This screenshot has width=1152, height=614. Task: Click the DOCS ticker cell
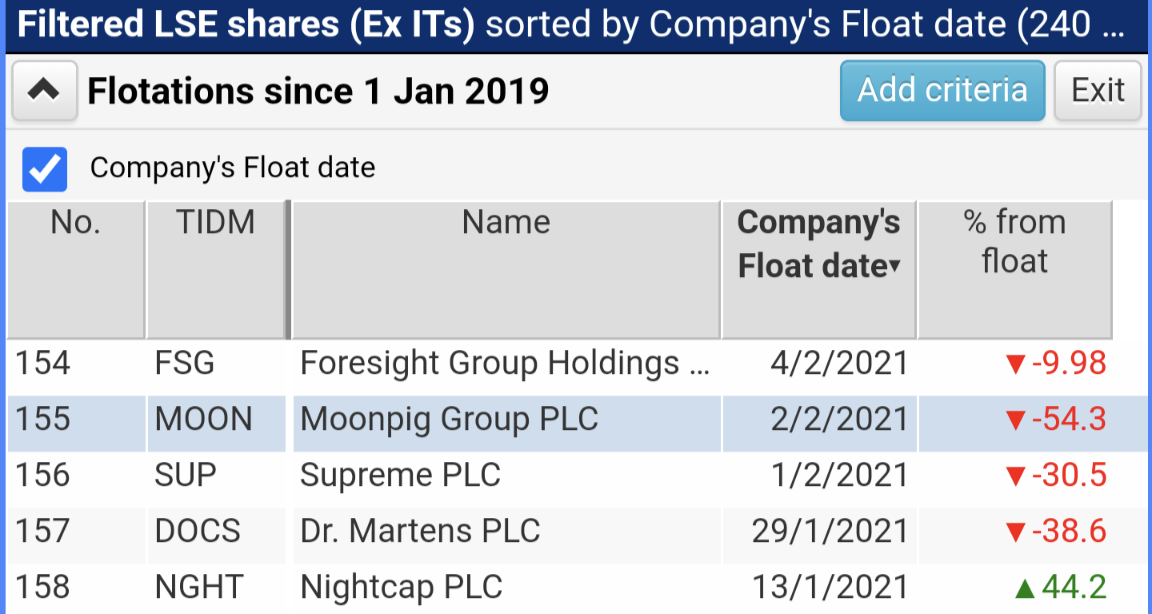215,531
